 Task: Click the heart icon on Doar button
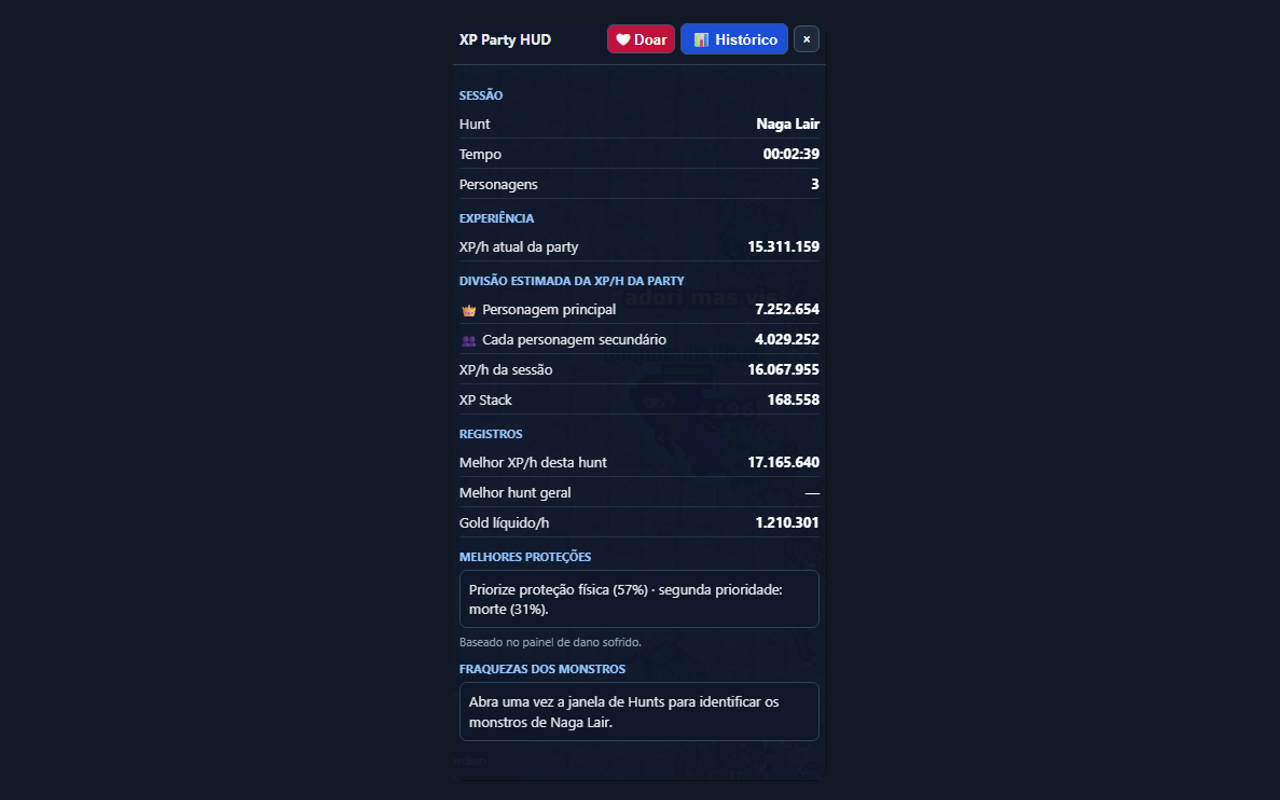coord(622,40)
